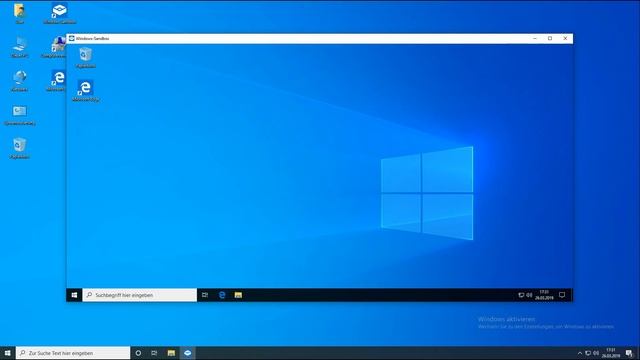Click the Windows Sandbox title bar icon
The image size is (640, 360).
click(x=72, y=38)
